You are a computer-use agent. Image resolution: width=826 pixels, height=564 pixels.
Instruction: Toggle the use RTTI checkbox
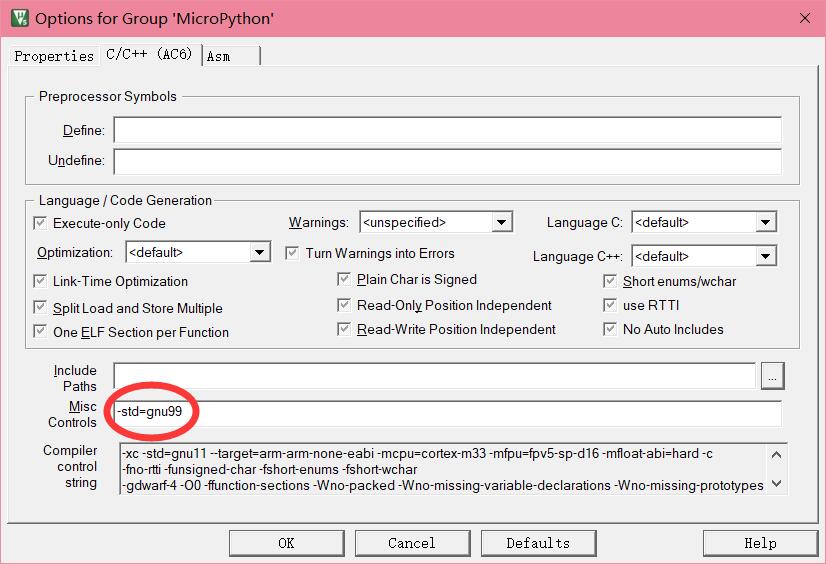(x=611, y=305)
